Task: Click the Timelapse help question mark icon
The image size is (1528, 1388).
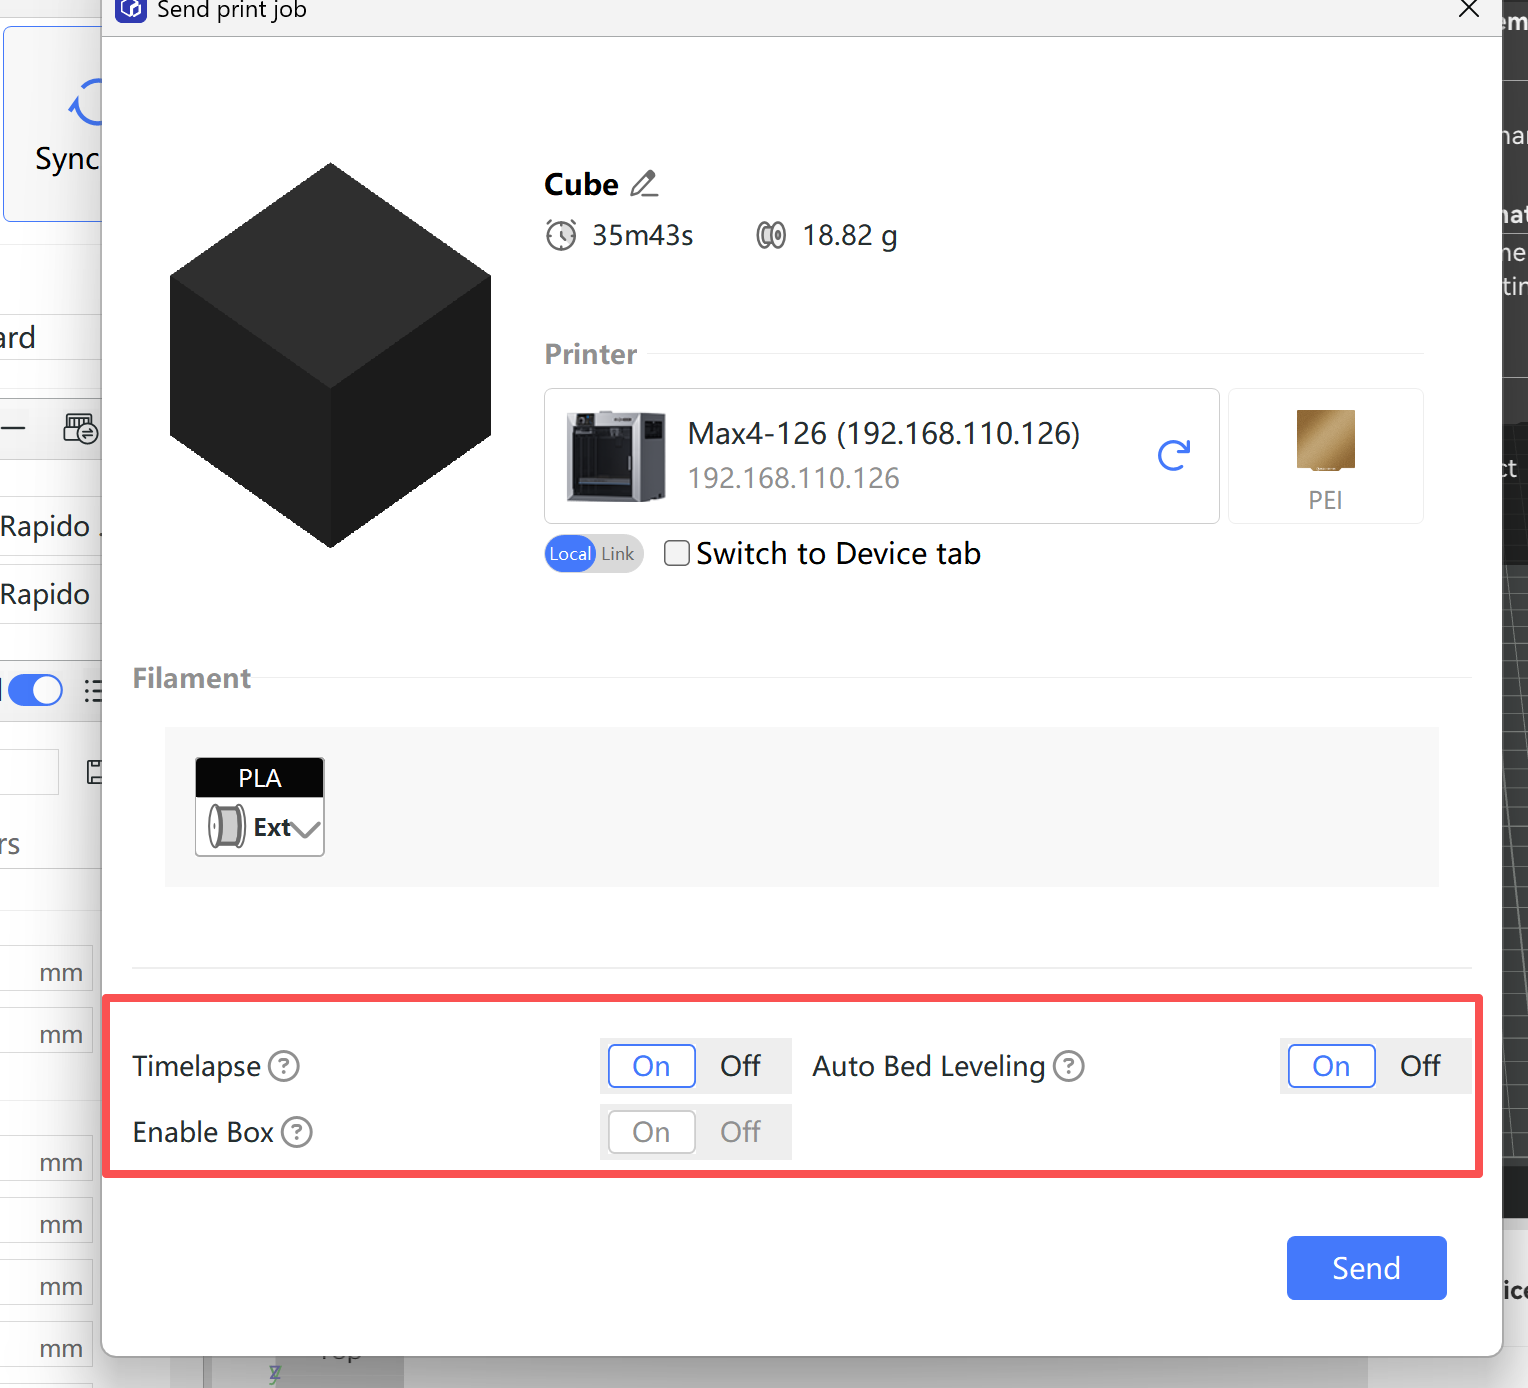Action: point(284,1066)
